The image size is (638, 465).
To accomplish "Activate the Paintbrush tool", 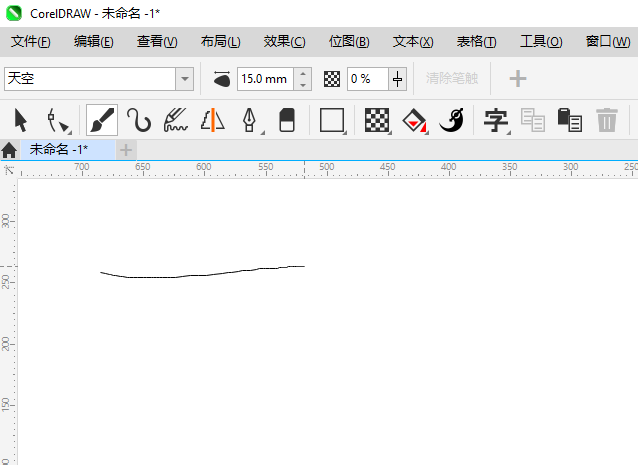I will coord(102,120).
